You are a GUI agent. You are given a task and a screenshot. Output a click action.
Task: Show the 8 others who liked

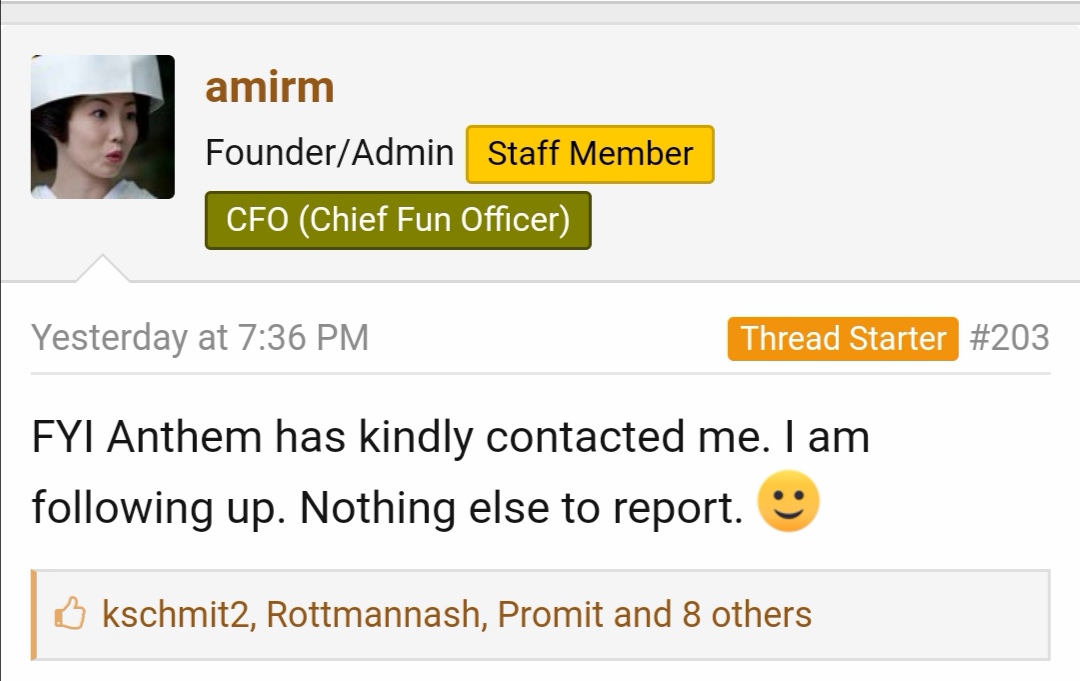click(747, 614)
